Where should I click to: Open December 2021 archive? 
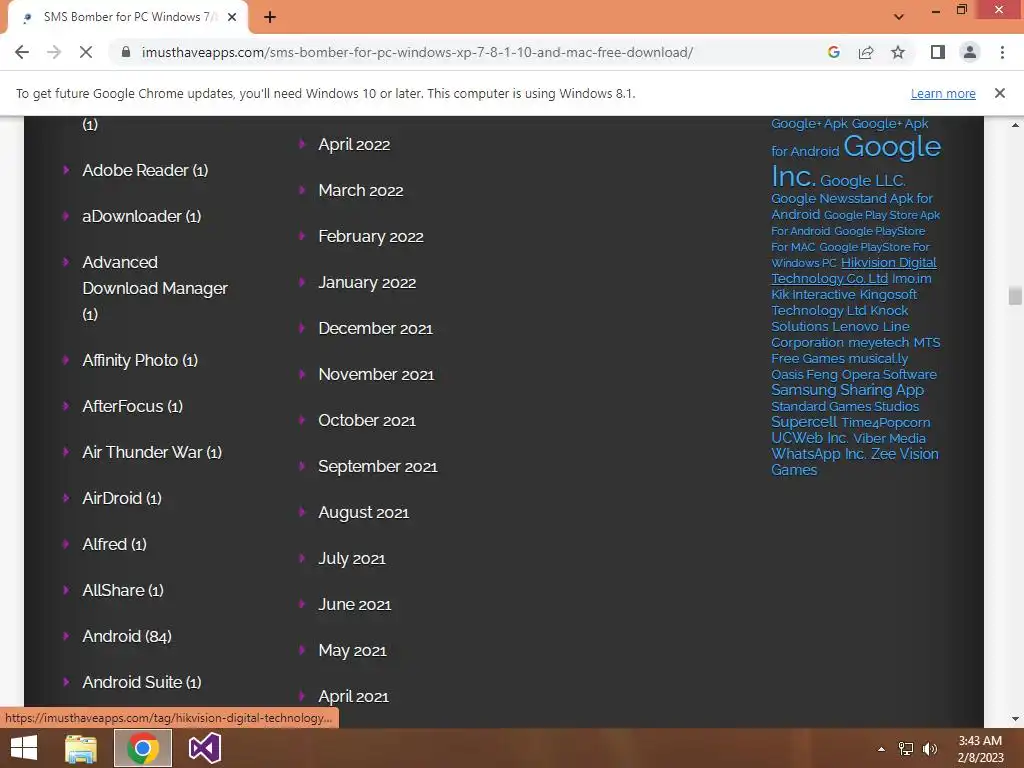[376, 328]
